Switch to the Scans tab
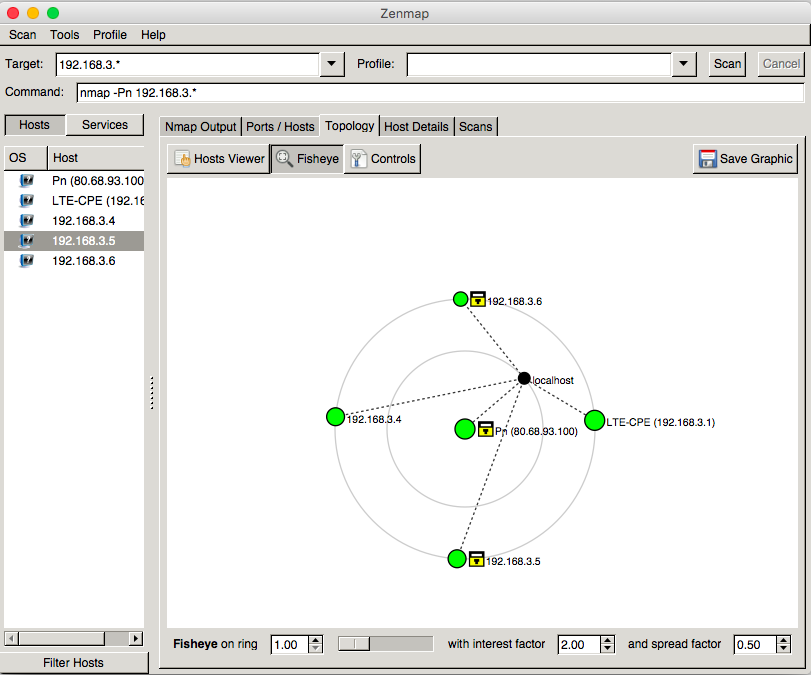This screenshot has height=675, width=811. coord(475,127)
